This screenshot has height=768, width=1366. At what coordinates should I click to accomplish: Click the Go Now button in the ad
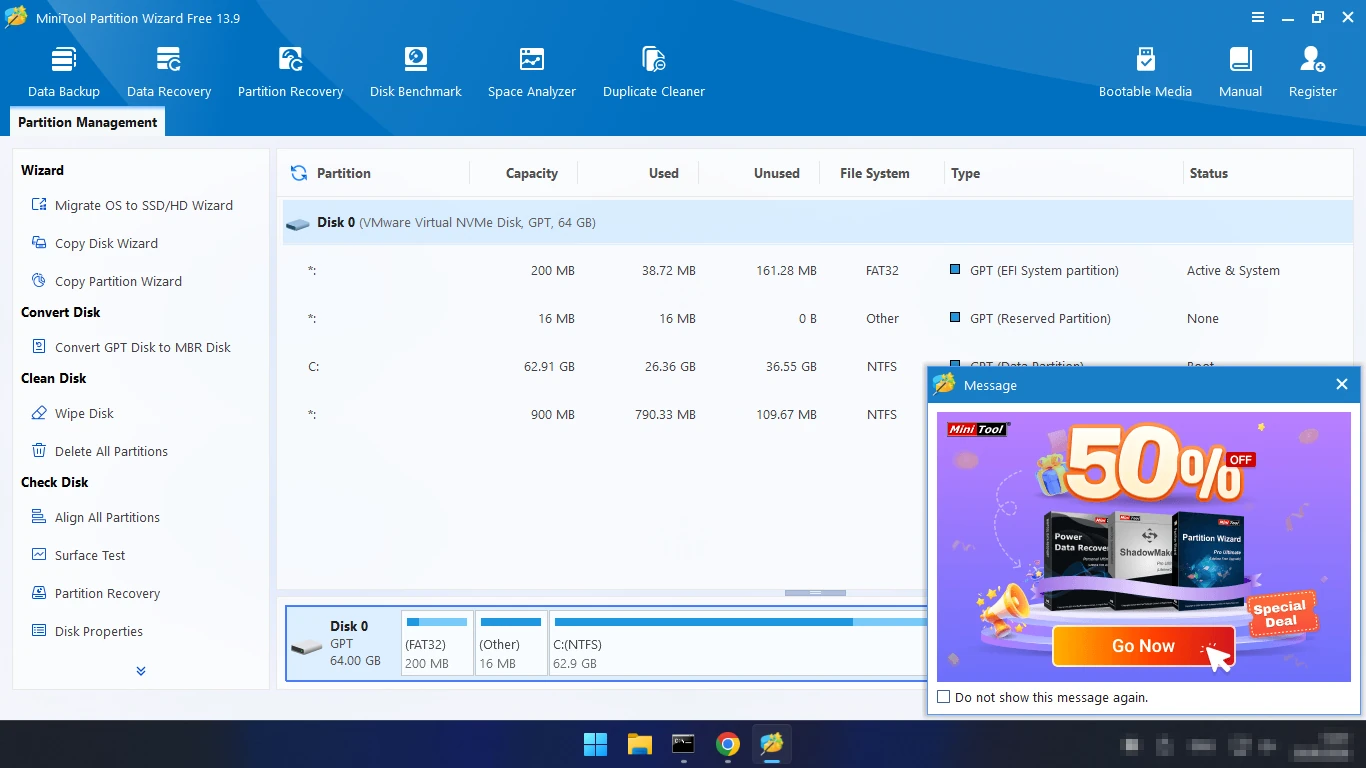(1143, 646)
